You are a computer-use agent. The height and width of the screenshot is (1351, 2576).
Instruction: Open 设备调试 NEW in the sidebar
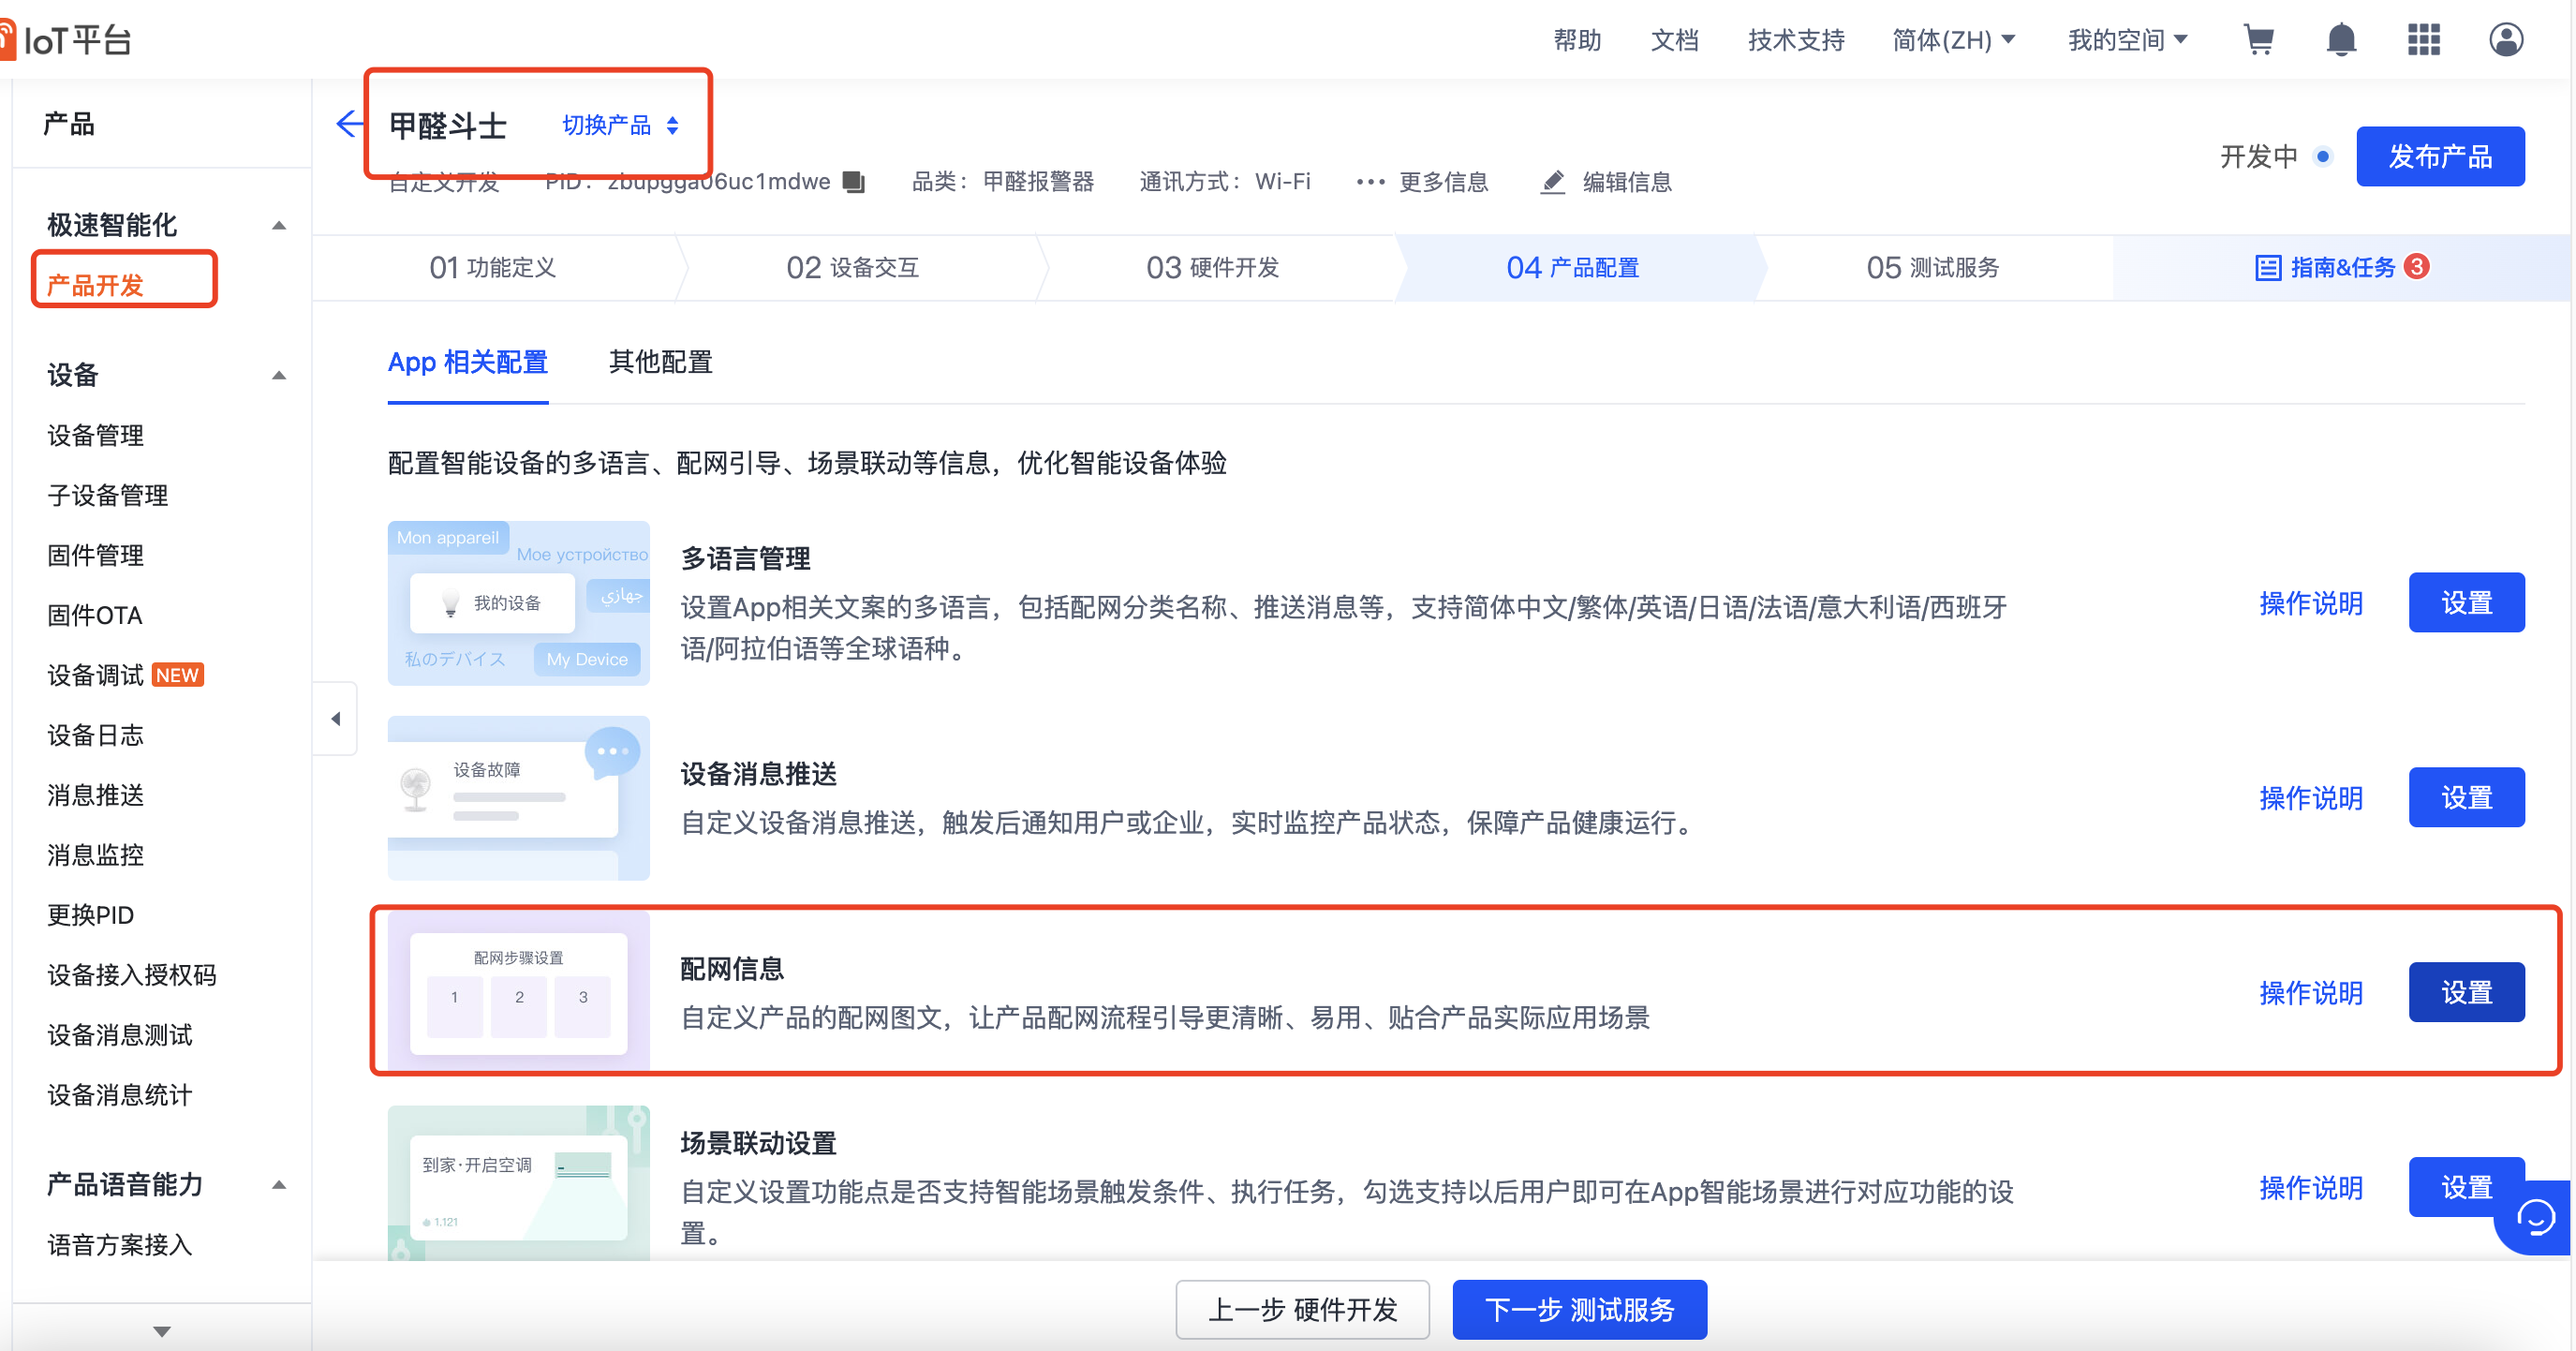(x=125, y=676)
